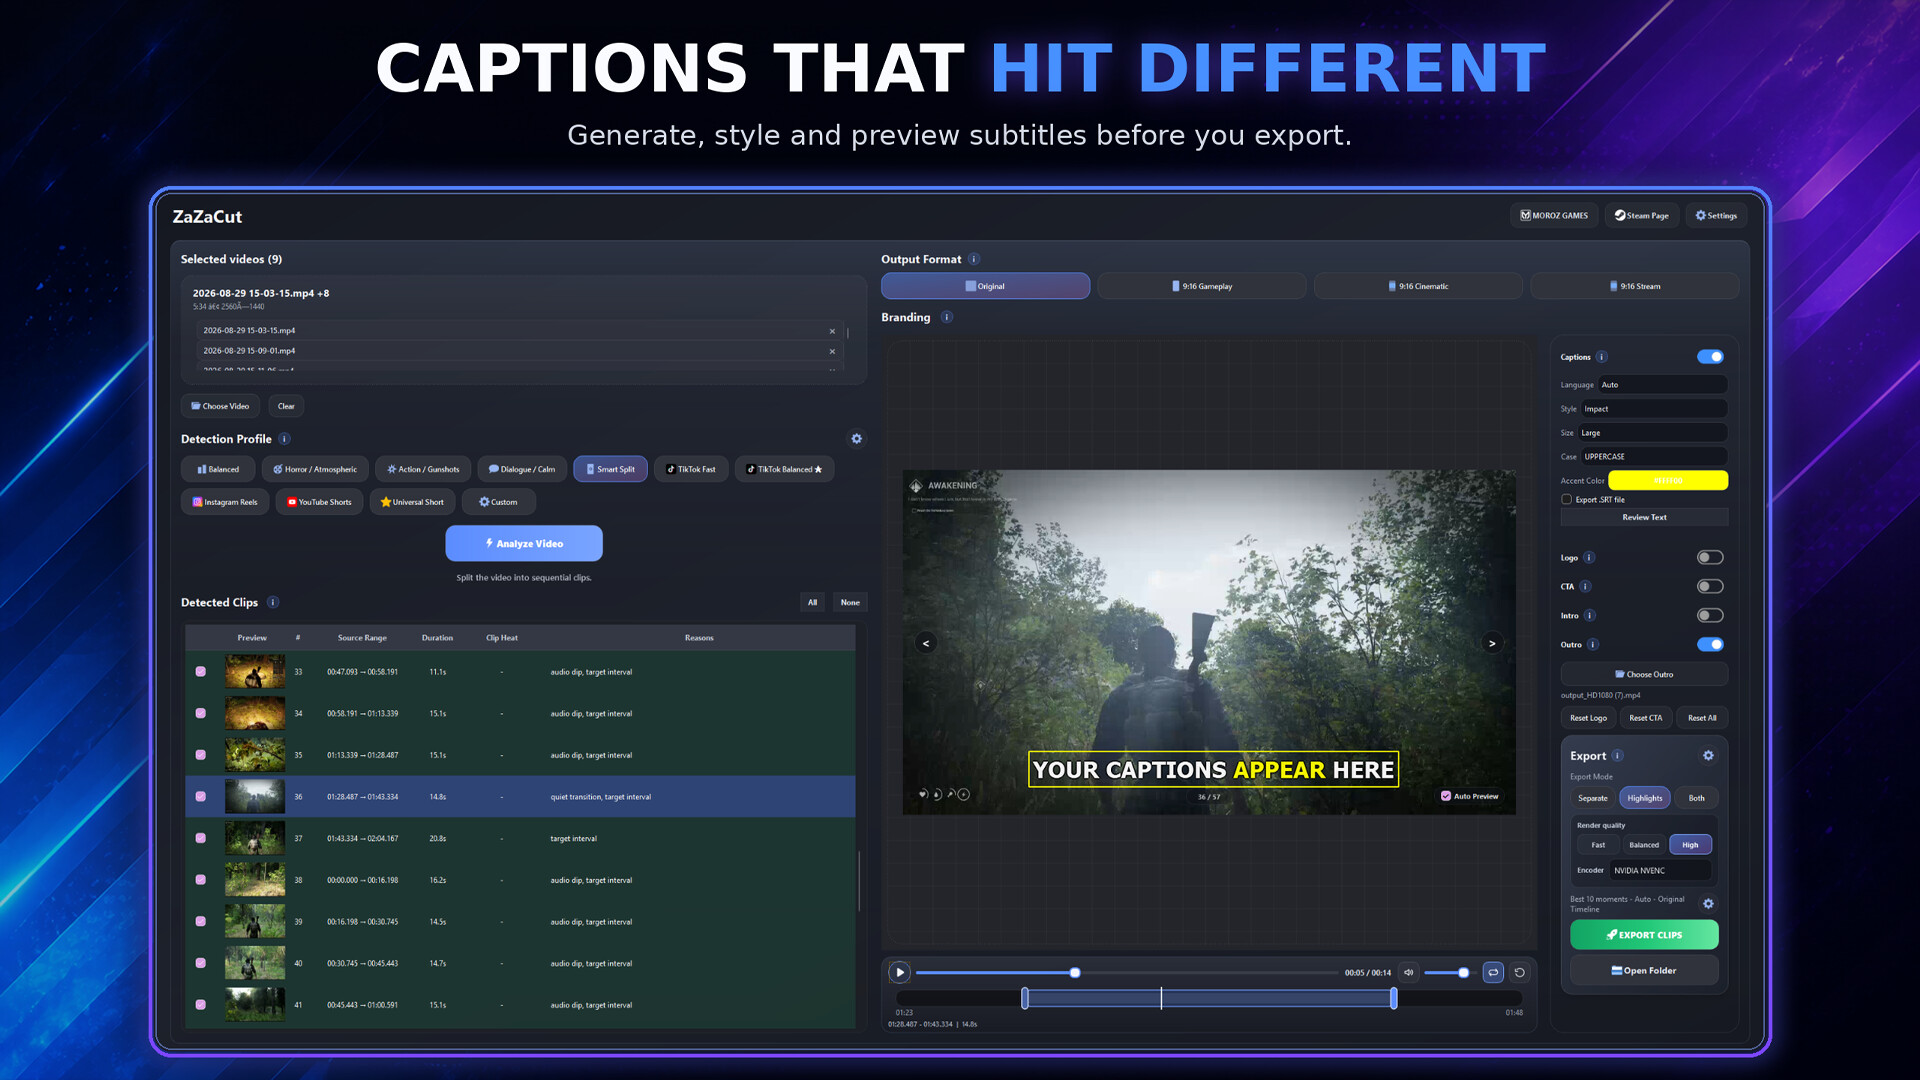Screen dimensions: 1920x1080
Task: Click the Open Folder button
Action: click(x=1644, y=971)
